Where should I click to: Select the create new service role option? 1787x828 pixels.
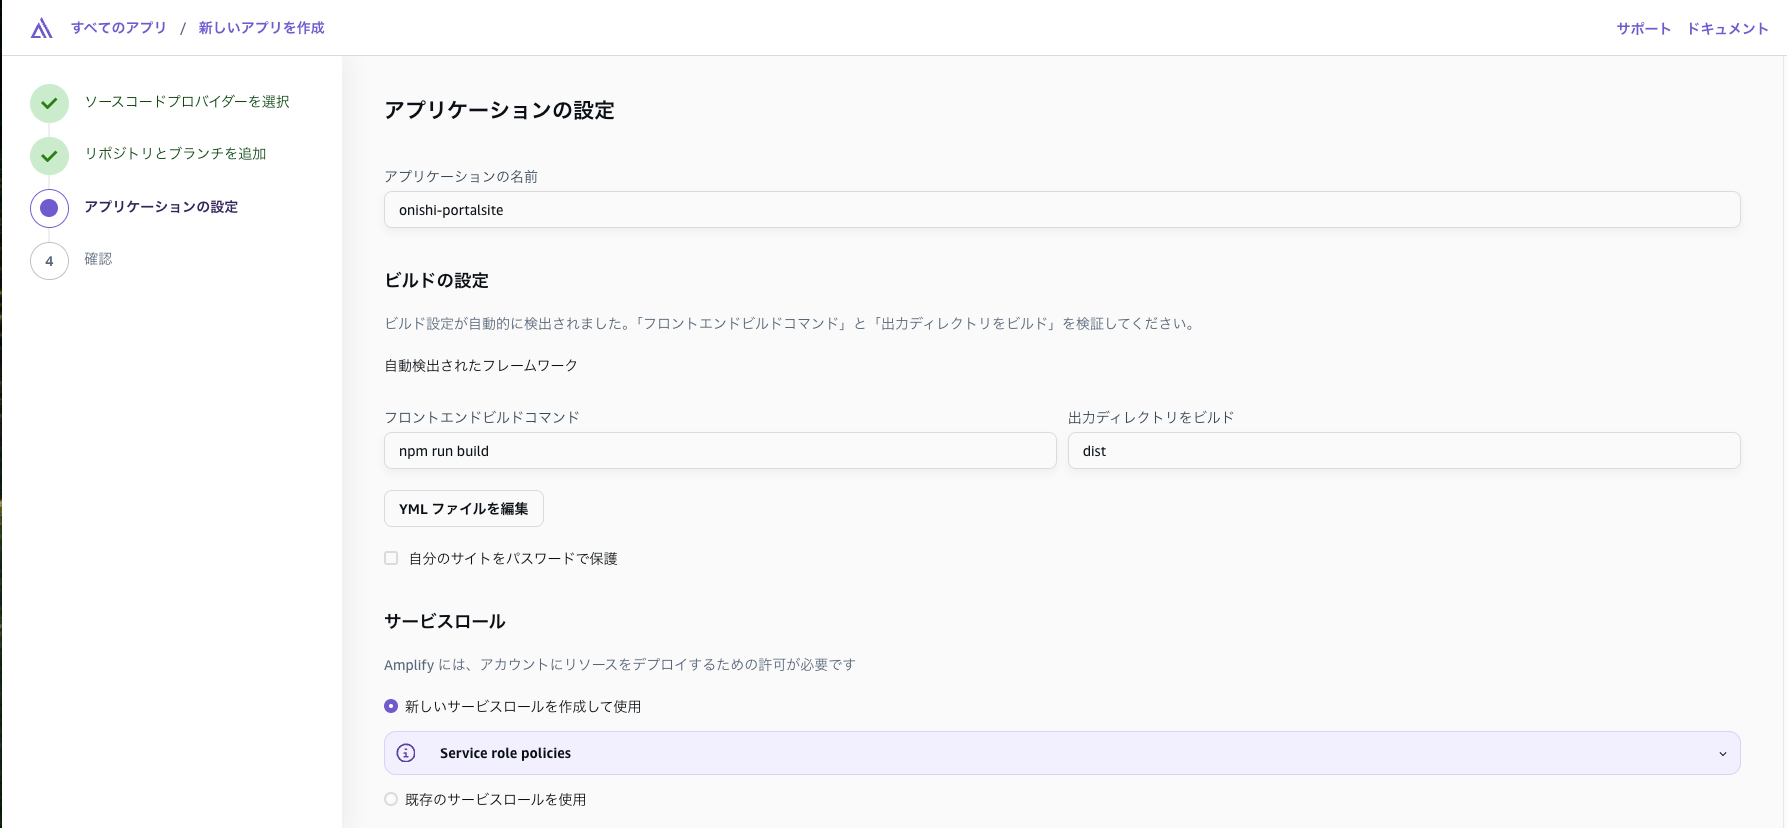pos(391,706)
